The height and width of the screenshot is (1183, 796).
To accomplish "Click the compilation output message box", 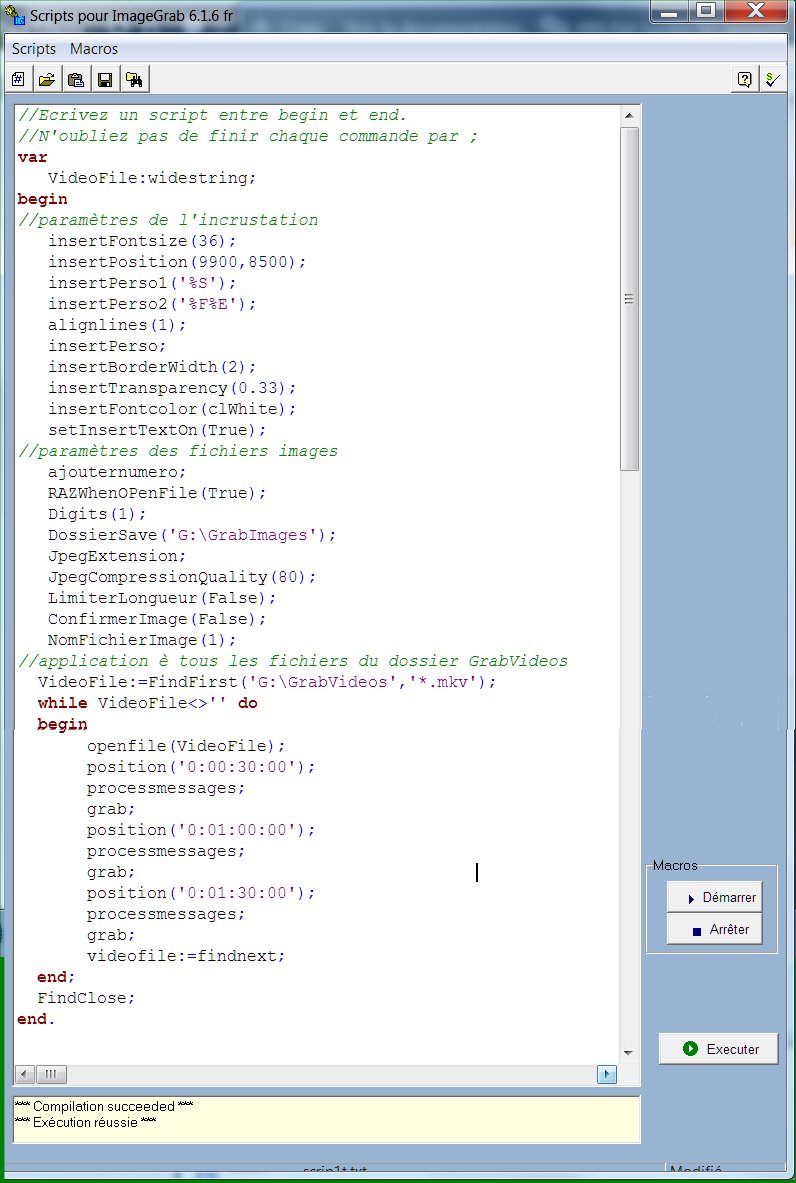I will (325, 1119).
